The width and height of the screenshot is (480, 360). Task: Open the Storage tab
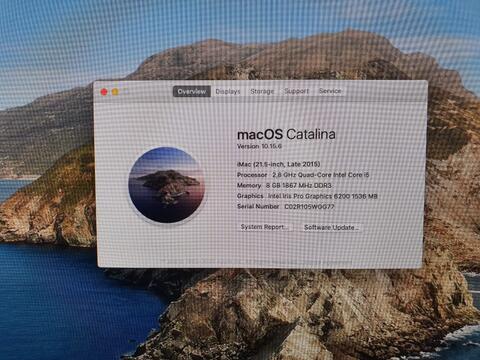(262, 91)
